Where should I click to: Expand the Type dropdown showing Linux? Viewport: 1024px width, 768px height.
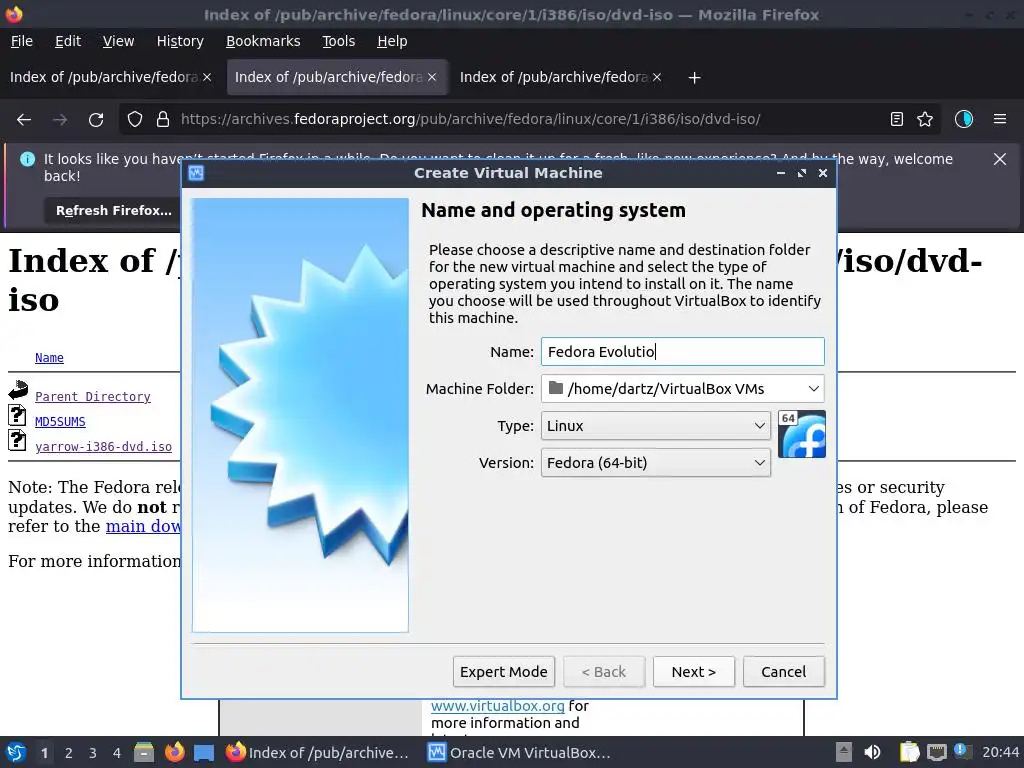coord(656,426)
